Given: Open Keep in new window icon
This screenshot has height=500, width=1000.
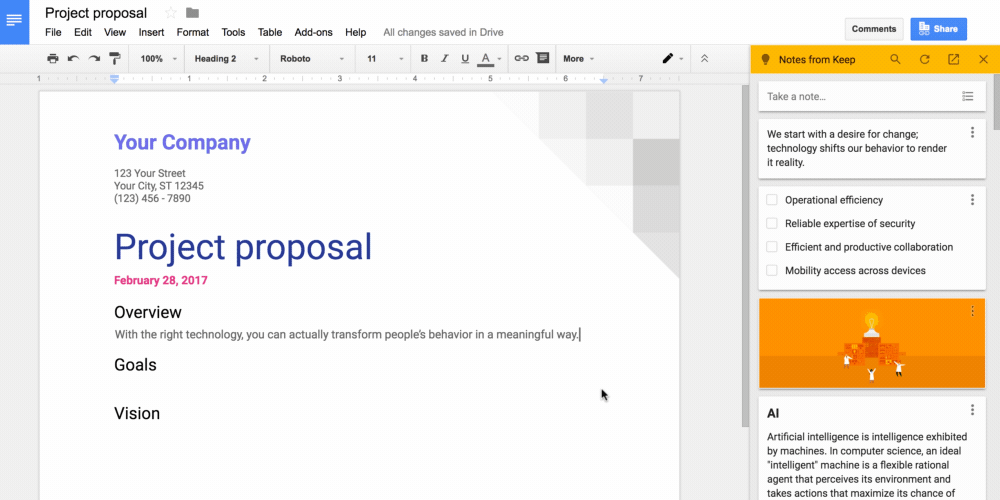Looking at the screenshot, I should pyautogui.click(x=953, y=60).
